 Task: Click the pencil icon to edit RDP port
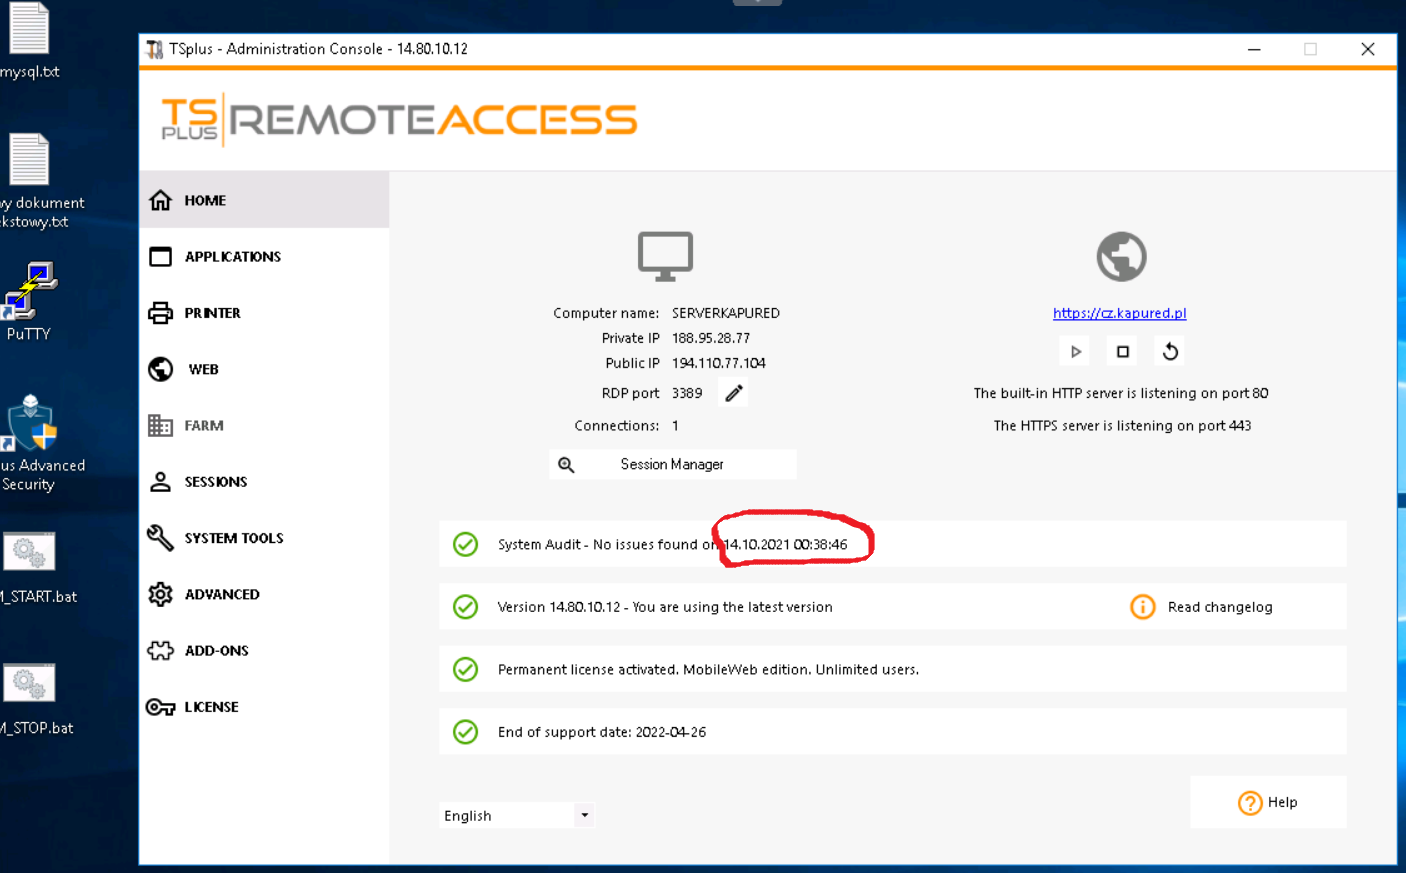click(x=734, y=393)
